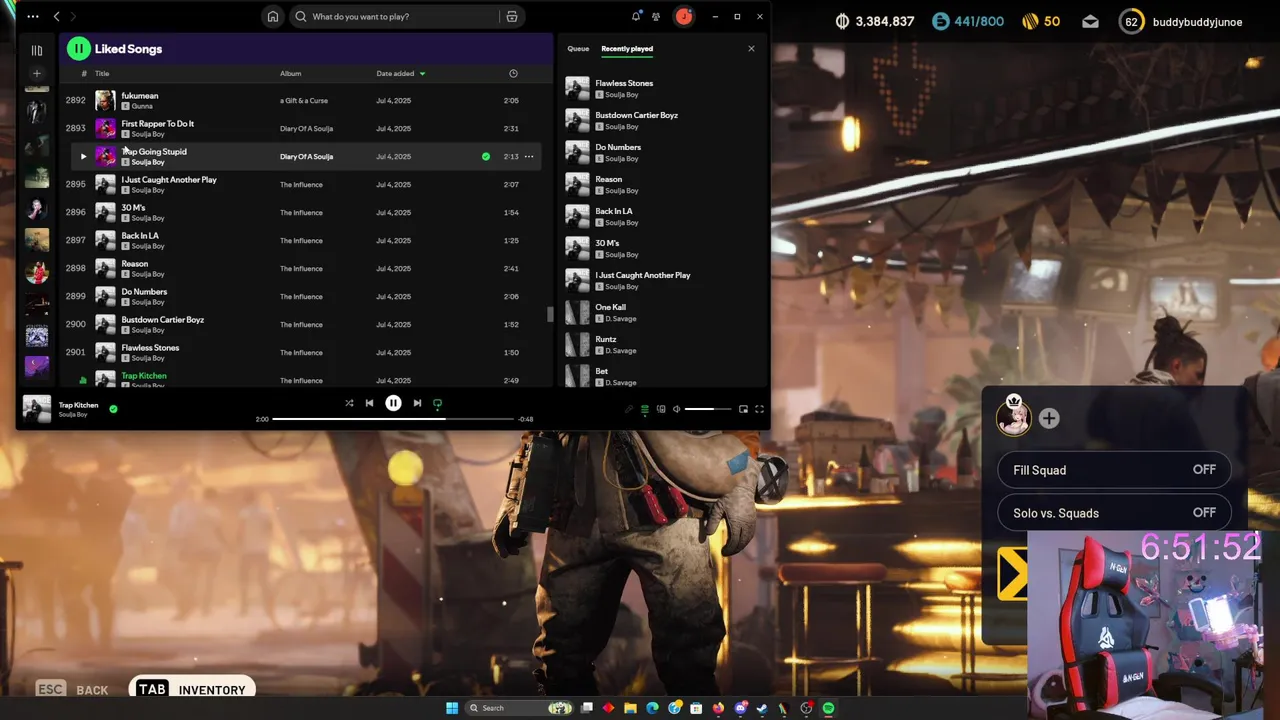Viewport: 1280px width, 720px height.
Task: Toggle the repeat button
Action: (x=437, y=403)
